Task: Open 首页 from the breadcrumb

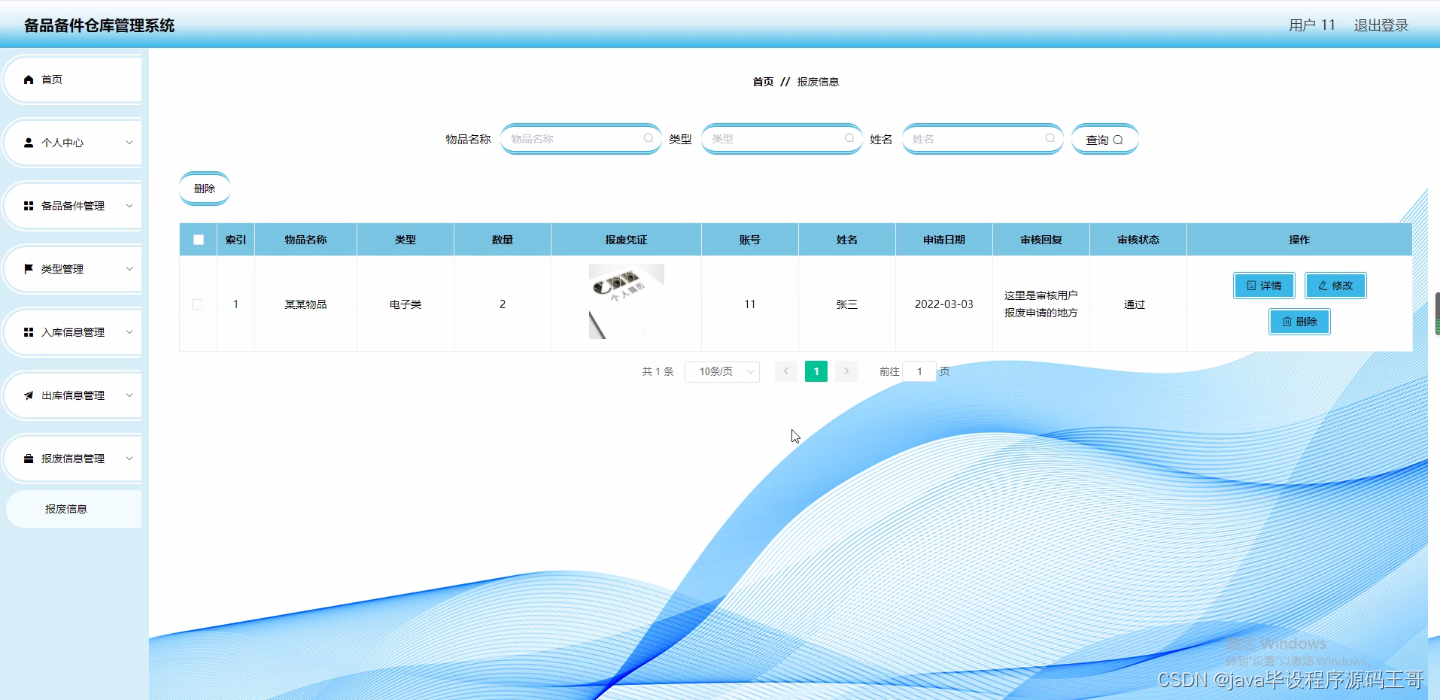Action: (762, 81)
